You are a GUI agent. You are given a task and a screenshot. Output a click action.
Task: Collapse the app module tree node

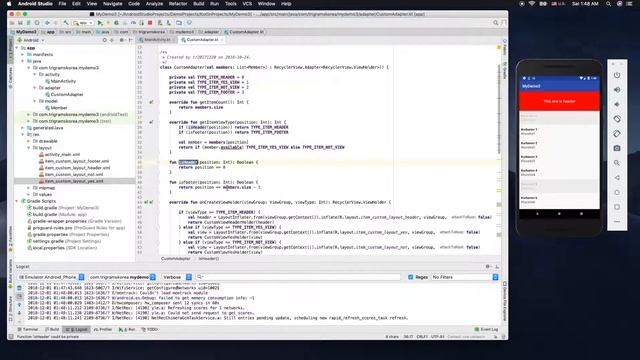pyautogui.click(x=17, y=48)
